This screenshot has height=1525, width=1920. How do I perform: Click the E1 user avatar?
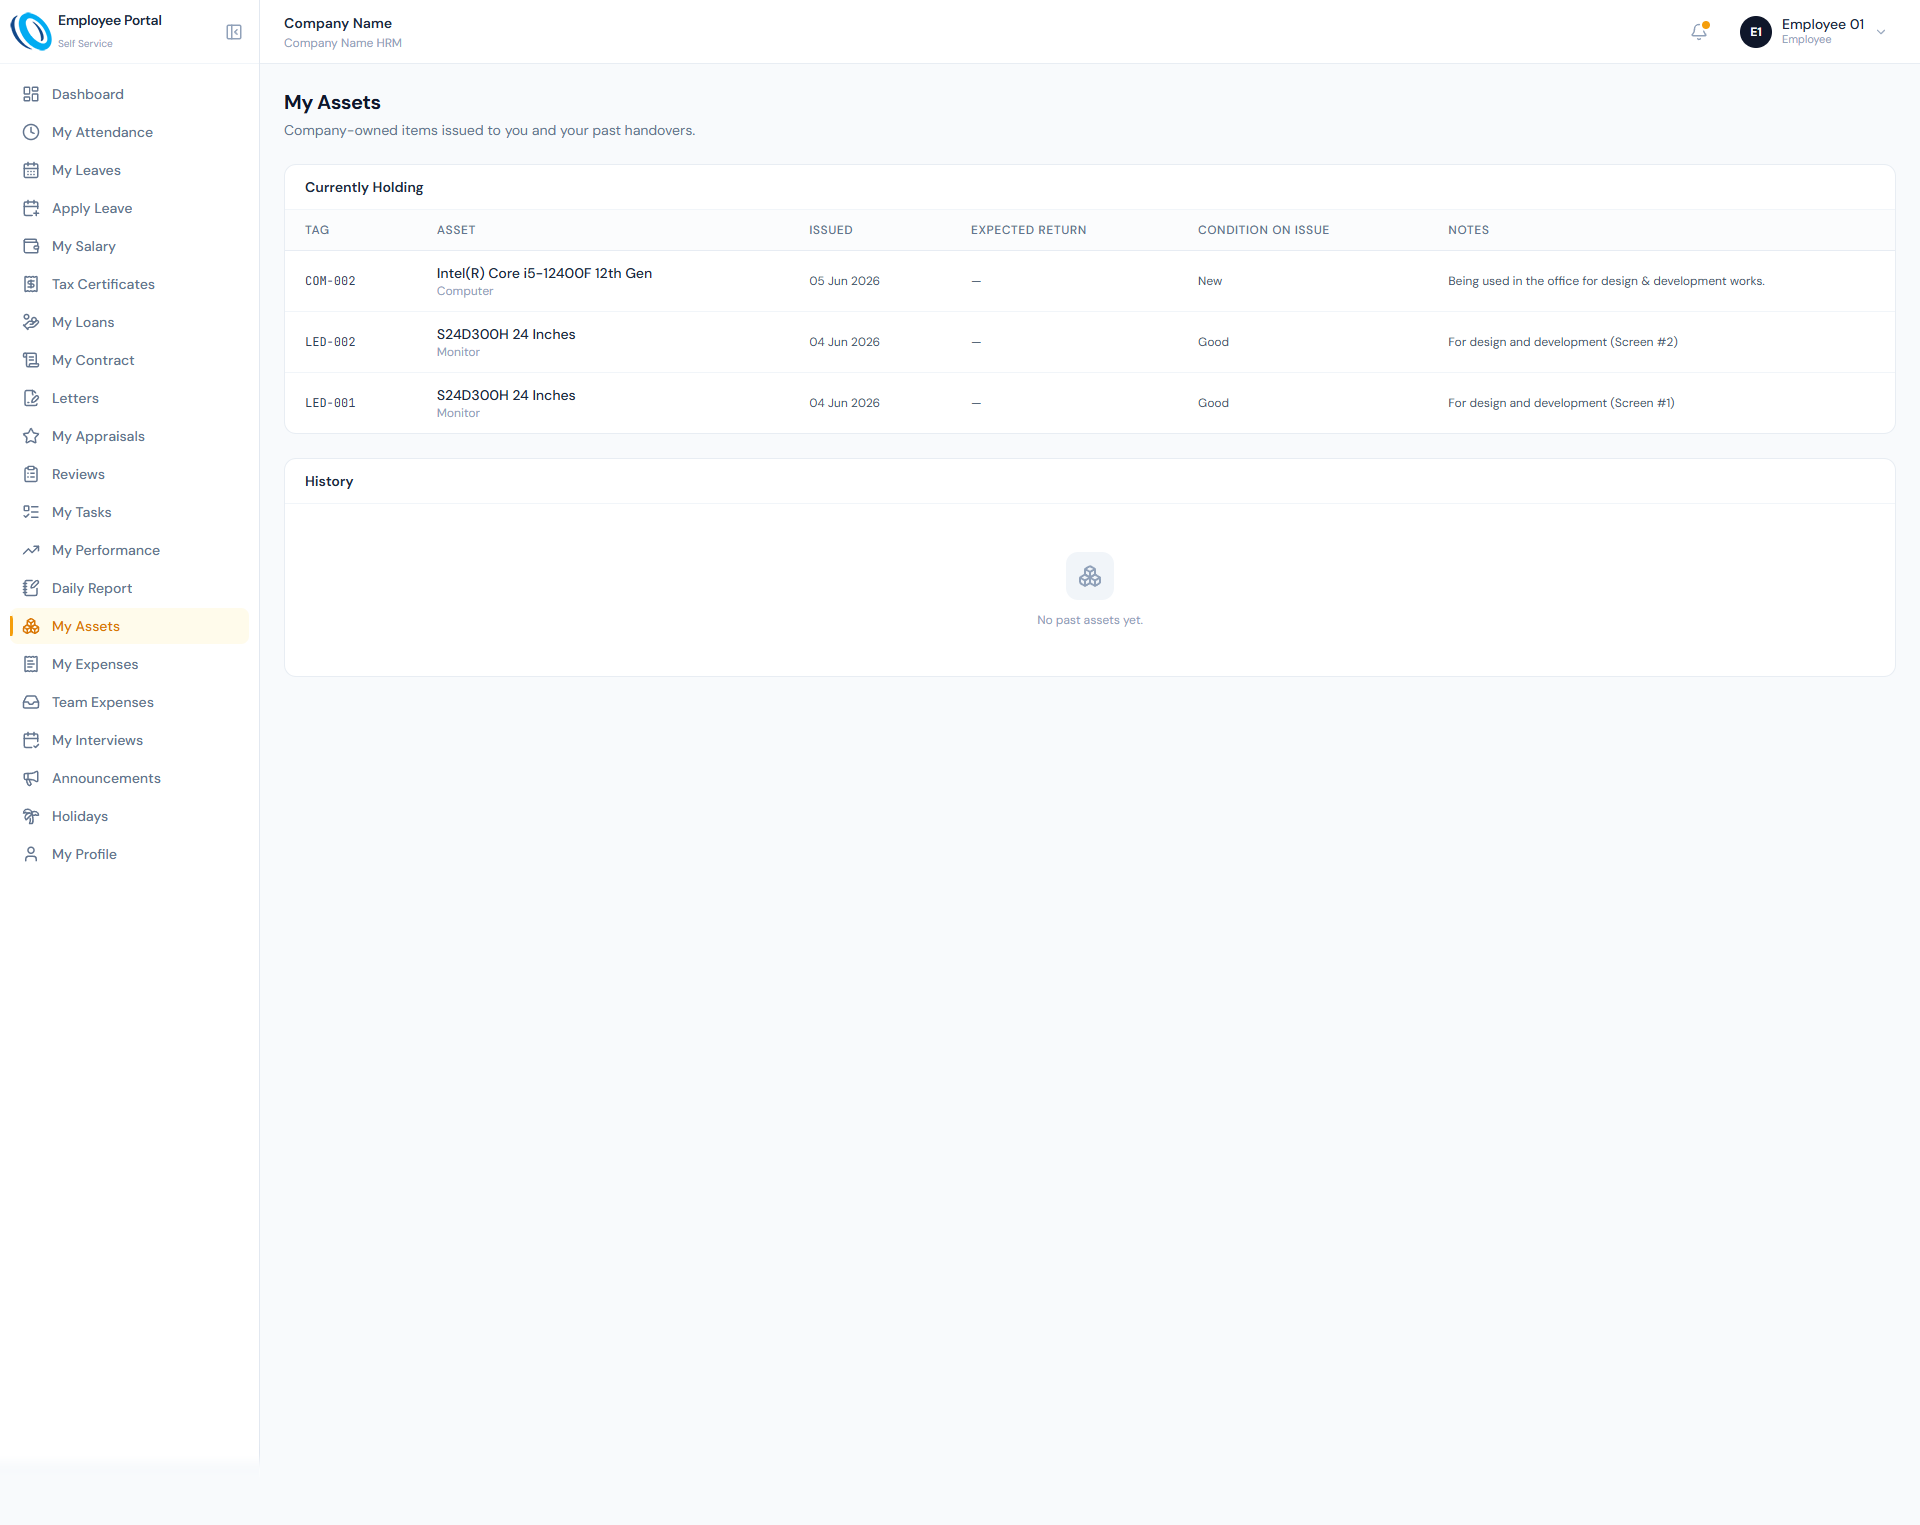1756,32
